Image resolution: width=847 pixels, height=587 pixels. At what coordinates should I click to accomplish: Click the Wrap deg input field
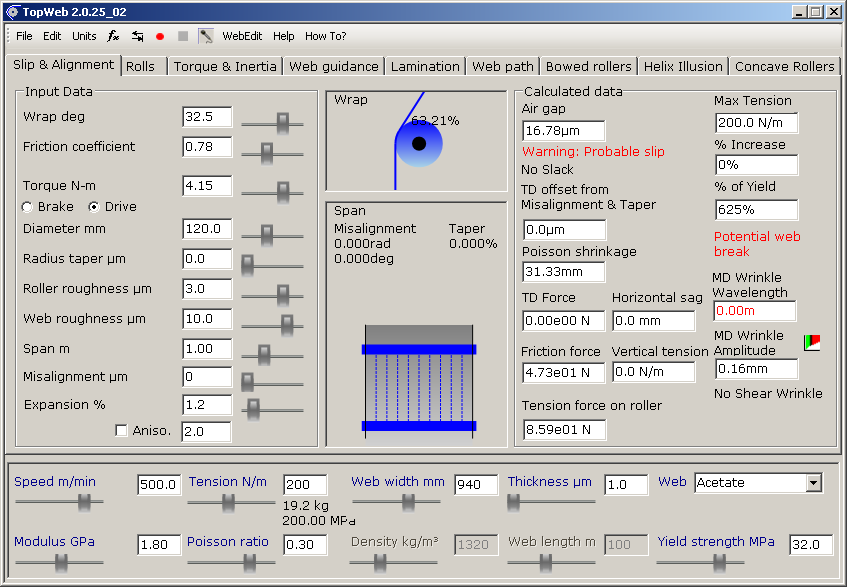[x=207, y=117]
